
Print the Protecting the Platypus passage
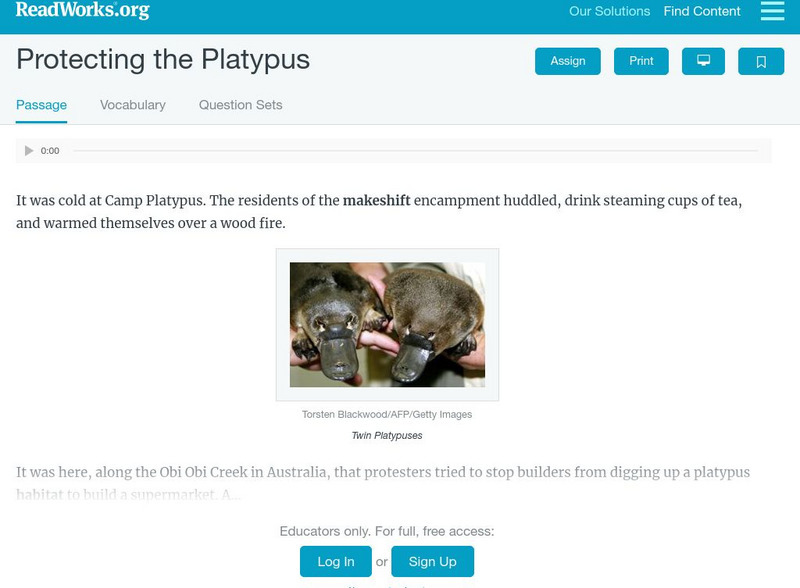[641, 60]
